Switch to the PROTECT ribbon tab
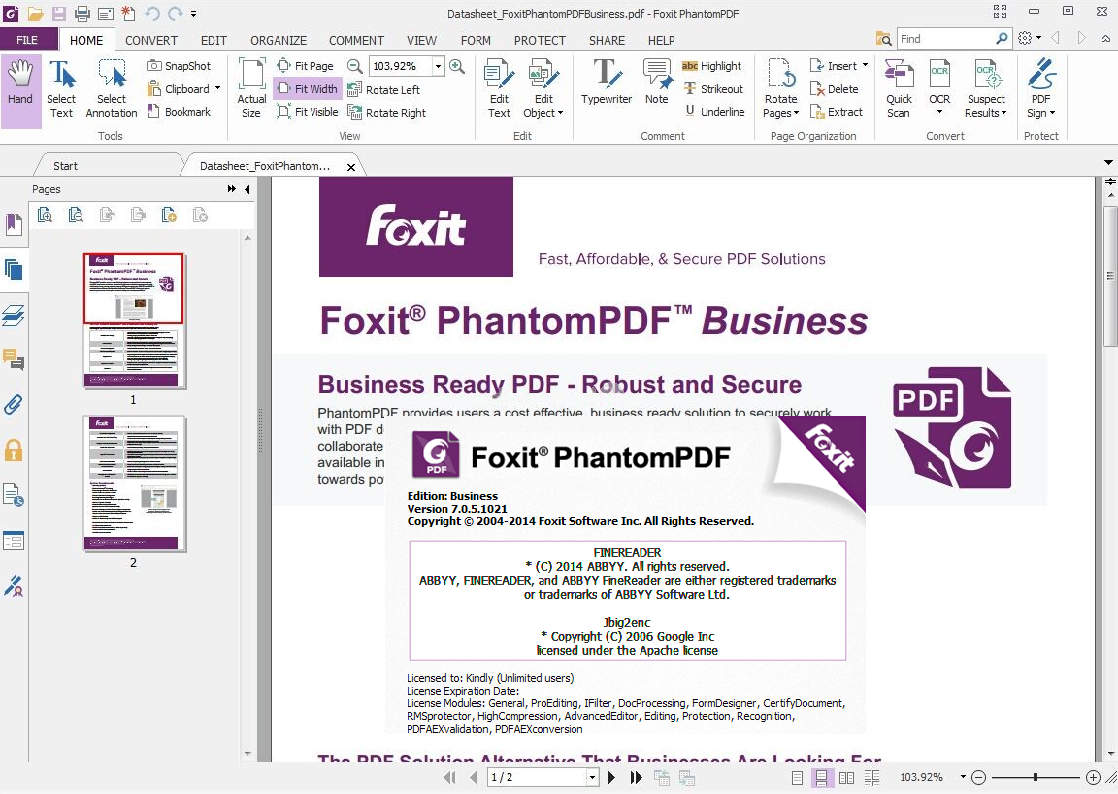Image resolution: width=1118 pixels, height=794 pixels. coord(540,41)
